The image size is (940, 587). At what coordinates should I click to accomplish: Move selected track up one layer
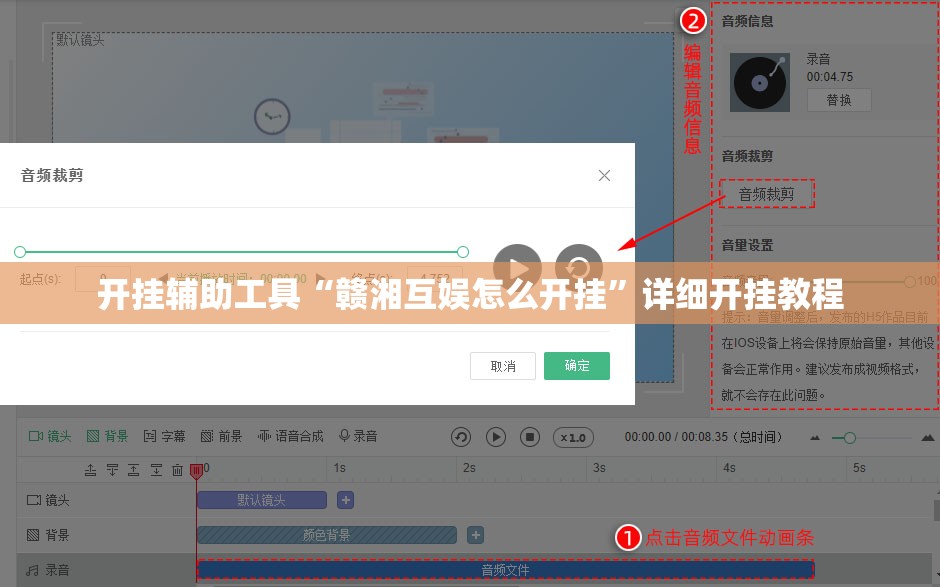[91, 470]
